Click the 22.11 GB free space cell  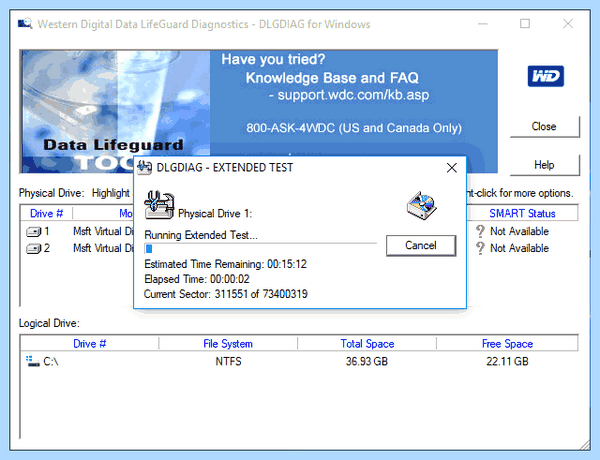507,361
